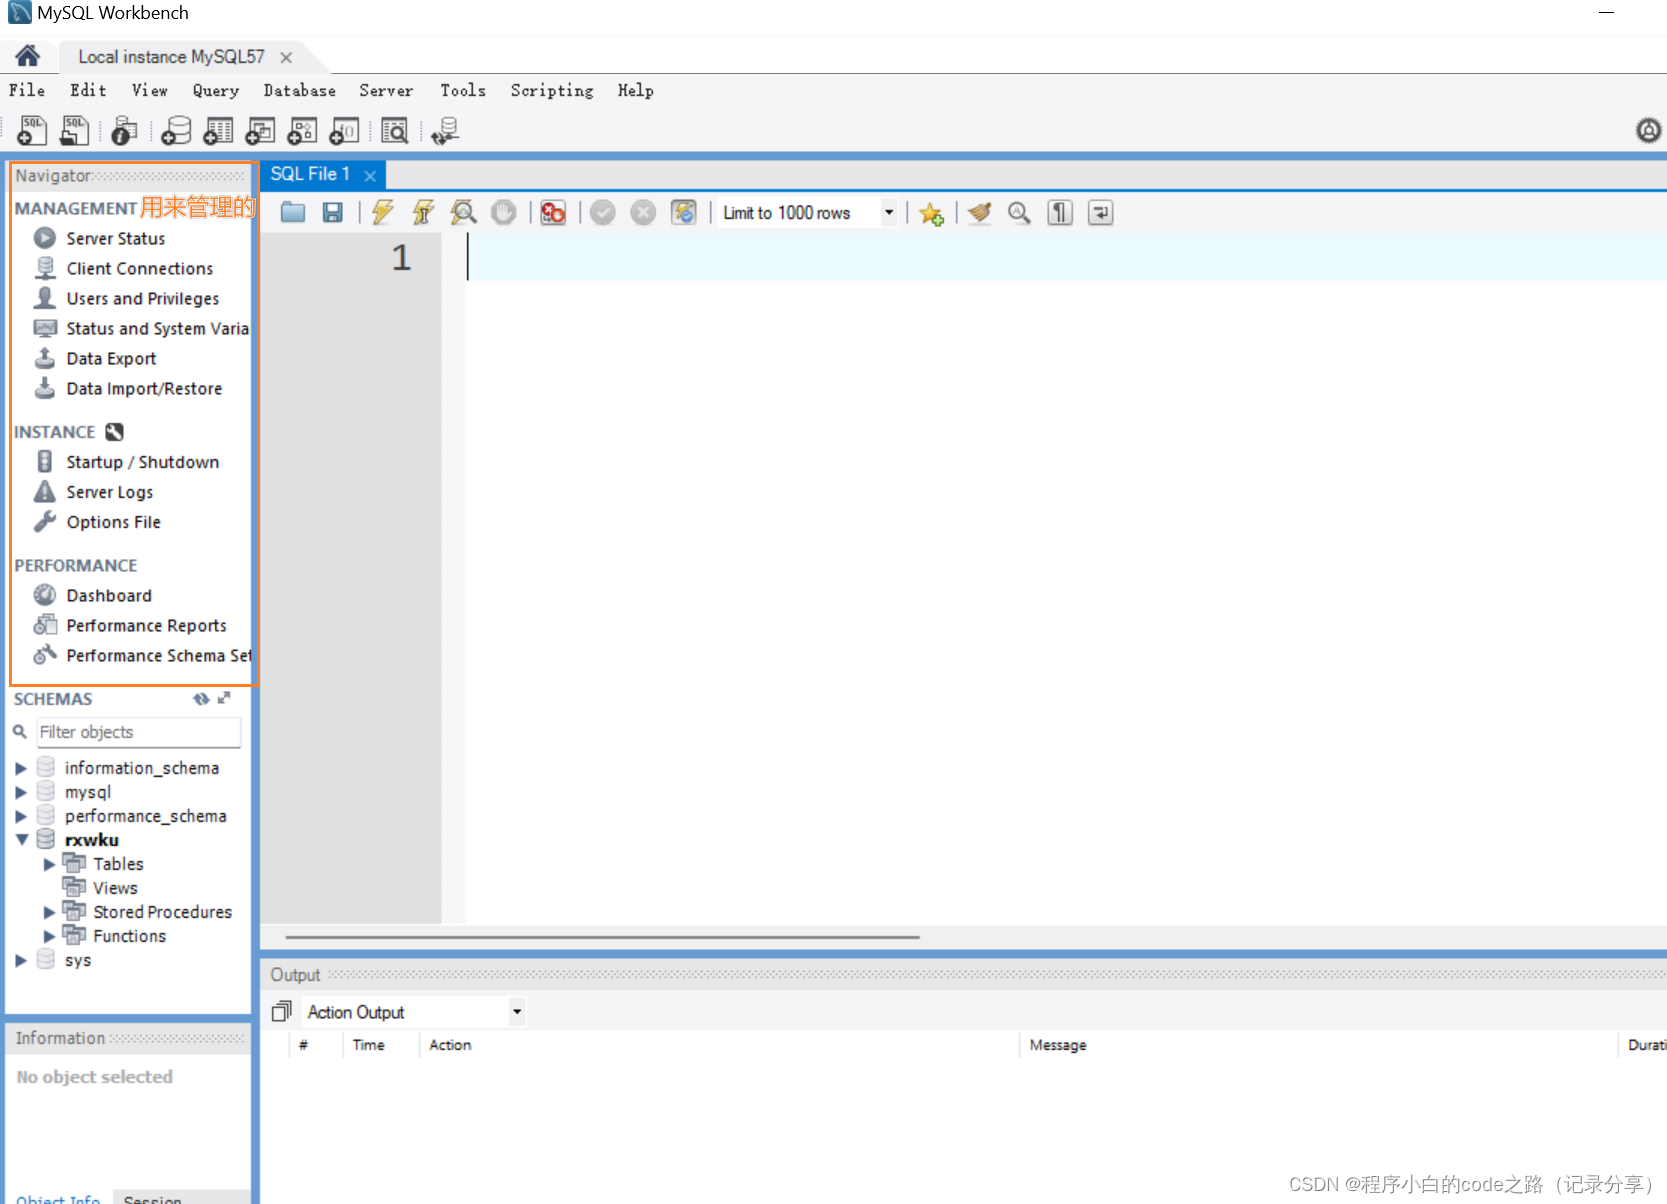The width and height of the screenshot is (1667, 1204).
Task: Open Client Connections
Action: coord(140,268)
